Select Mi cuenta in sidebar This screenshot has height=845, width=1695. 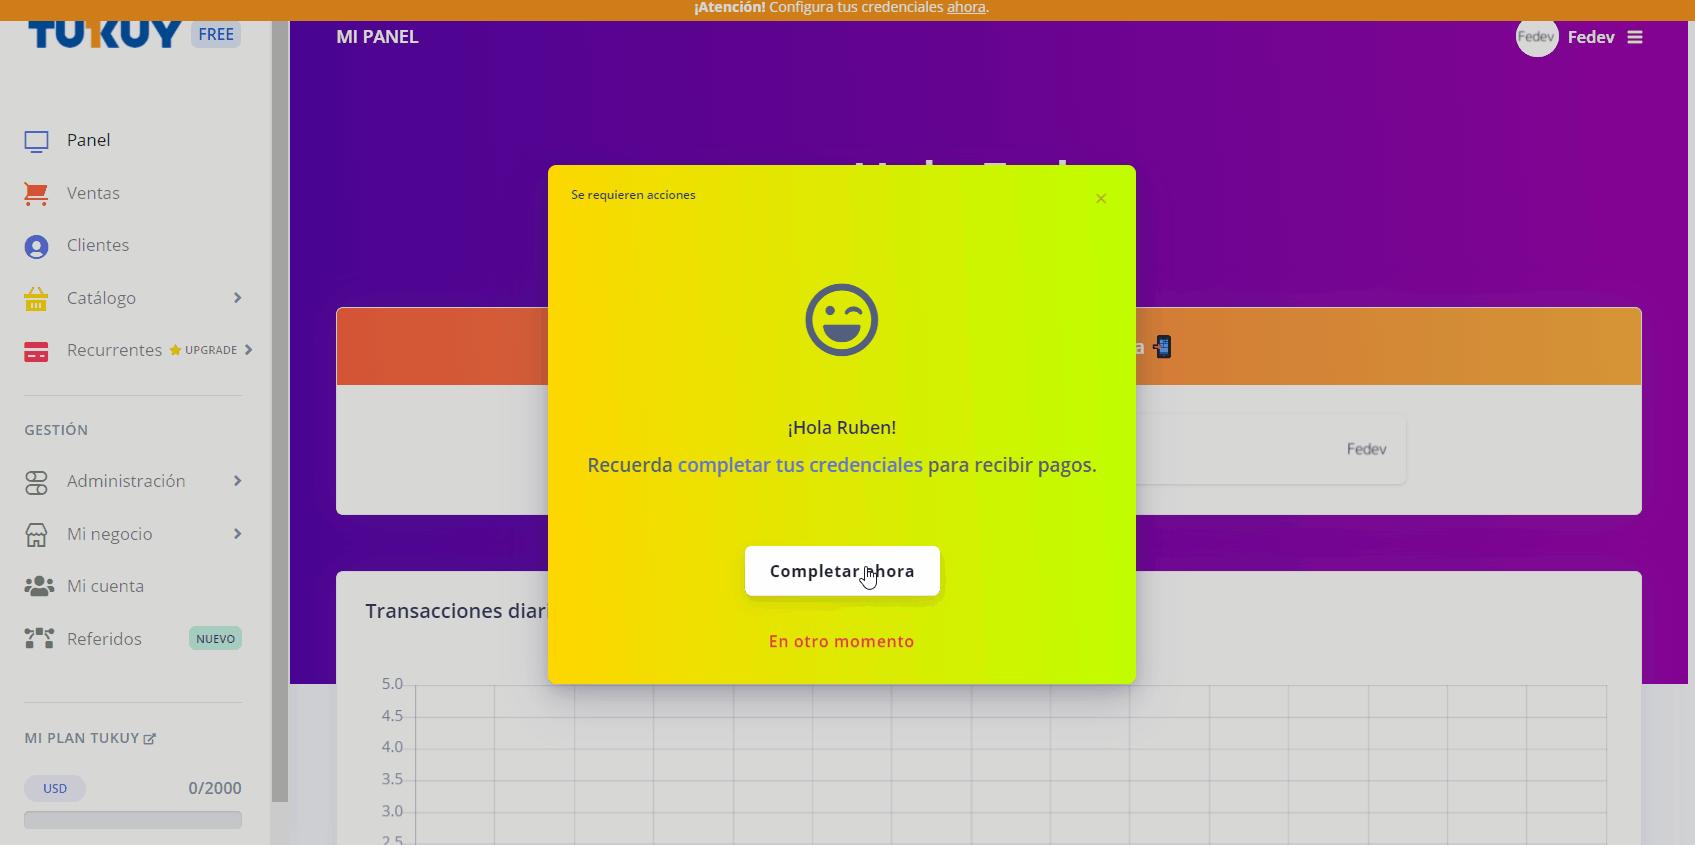pyautogui.click(x=105, y=587)
